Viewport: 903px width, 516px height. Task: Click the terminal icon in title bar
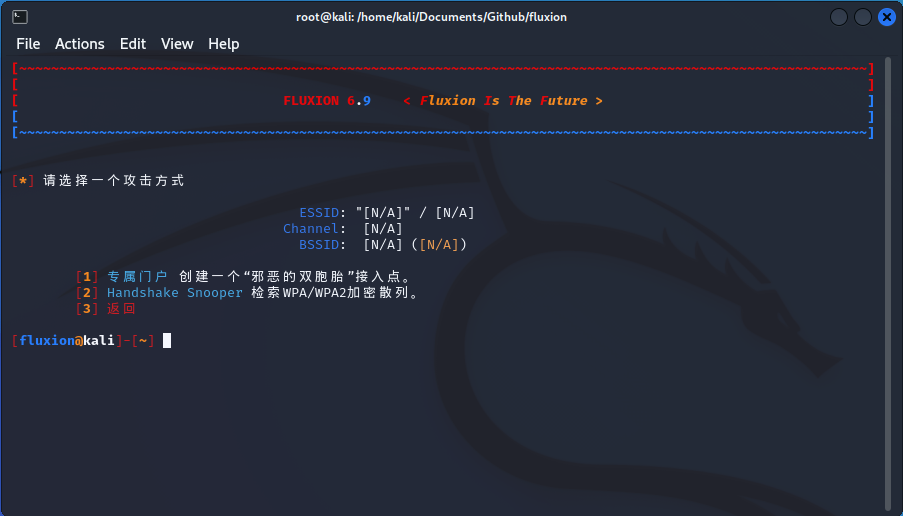pos(20,17)
